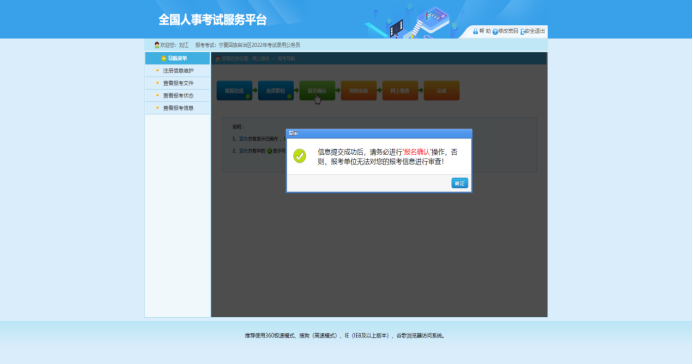Click the 网上缴费 step box
The image size is (693, 364).
coord(400,91)
